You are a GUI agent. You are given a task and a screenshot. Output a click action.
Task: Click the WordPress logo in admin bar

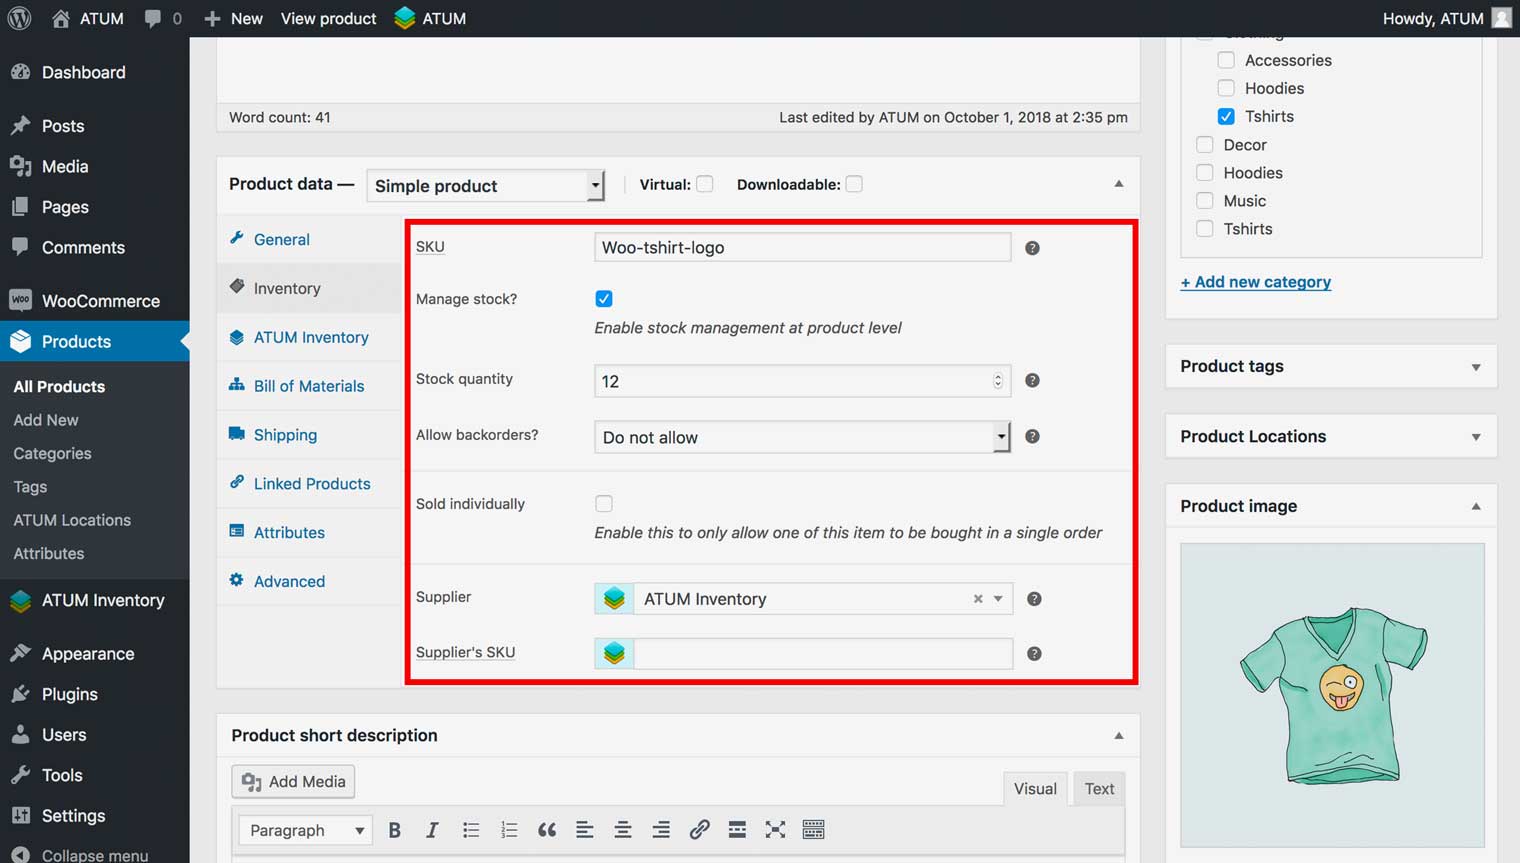pos(19,18)
